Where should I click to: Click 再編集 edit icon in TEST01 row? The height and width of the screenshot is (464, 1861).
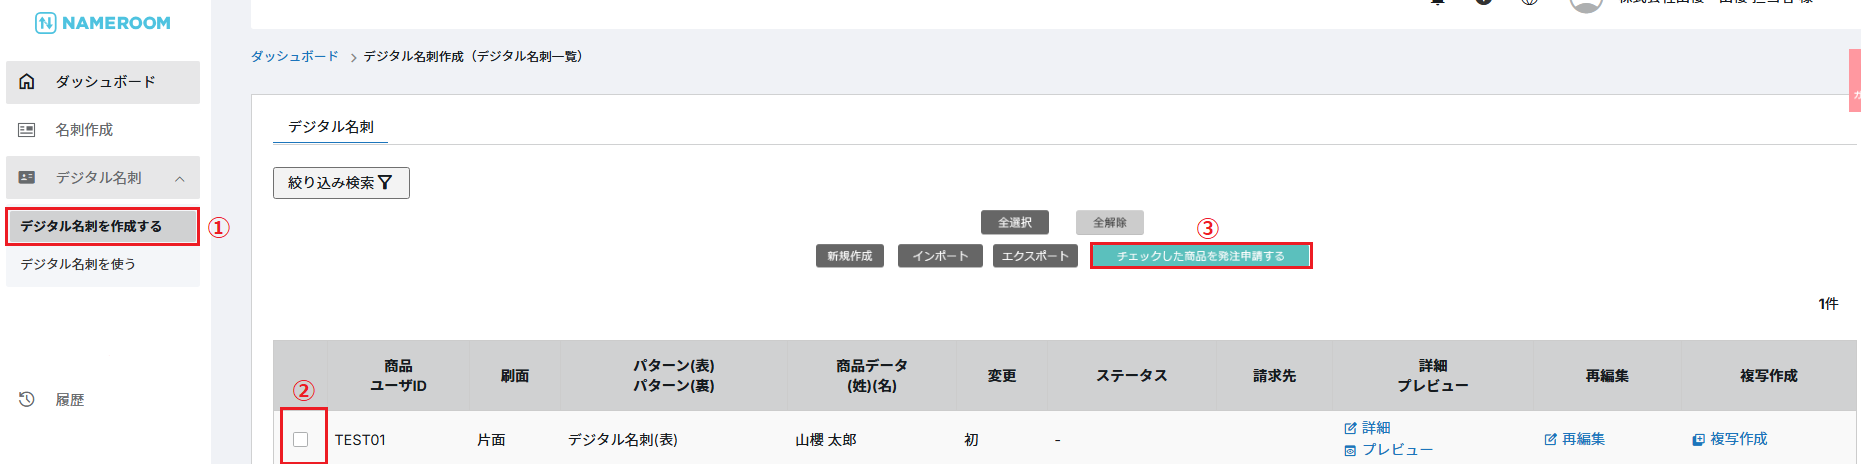coord(1550,439)
